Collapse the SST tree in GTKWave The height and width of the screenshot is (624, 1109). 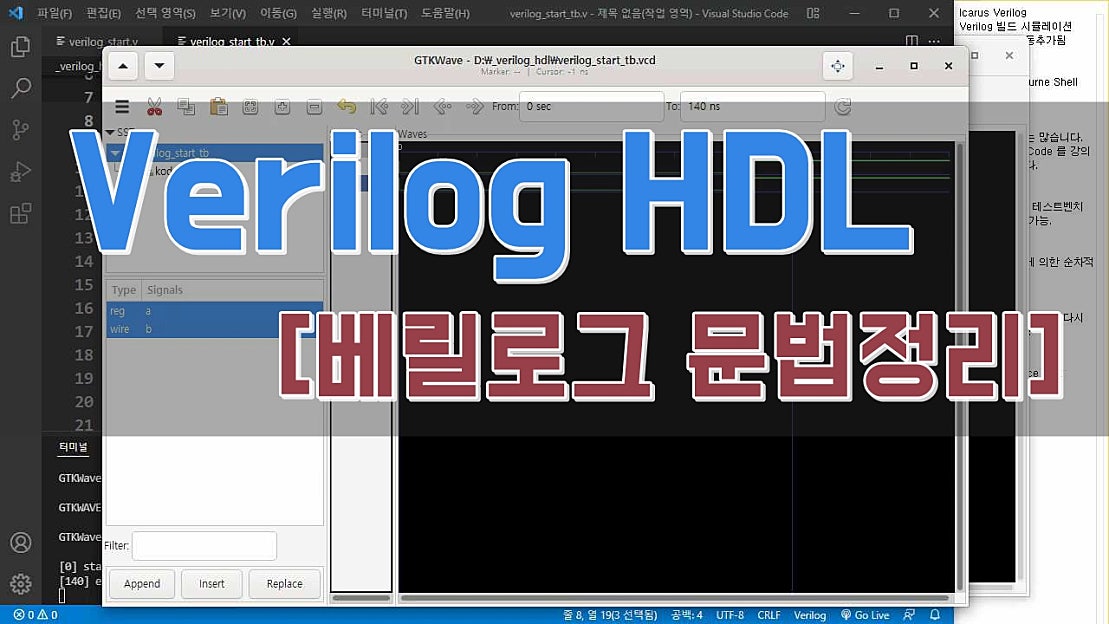(x=110, y=132)
